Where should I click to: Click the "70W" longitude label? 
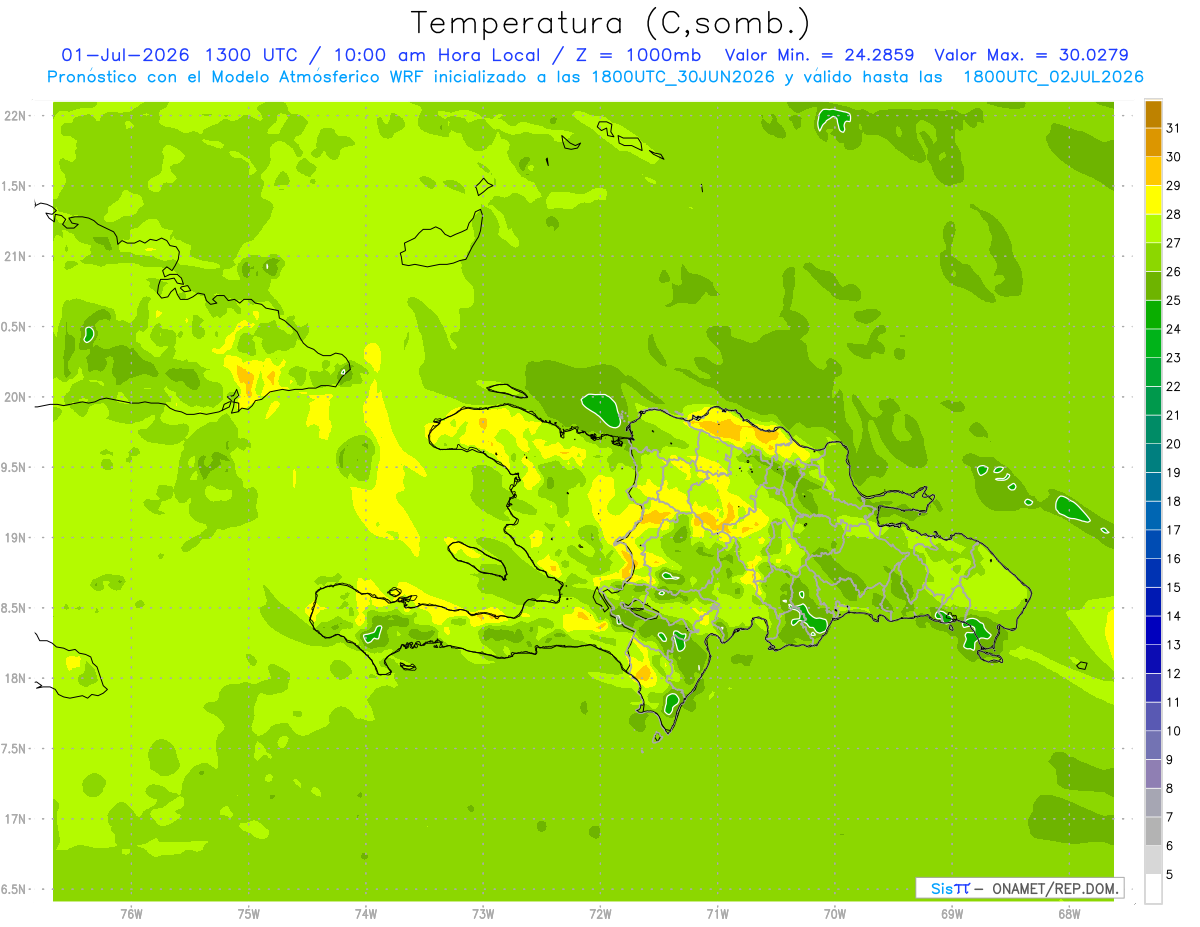pyautogui.click(x=835, y=914)
